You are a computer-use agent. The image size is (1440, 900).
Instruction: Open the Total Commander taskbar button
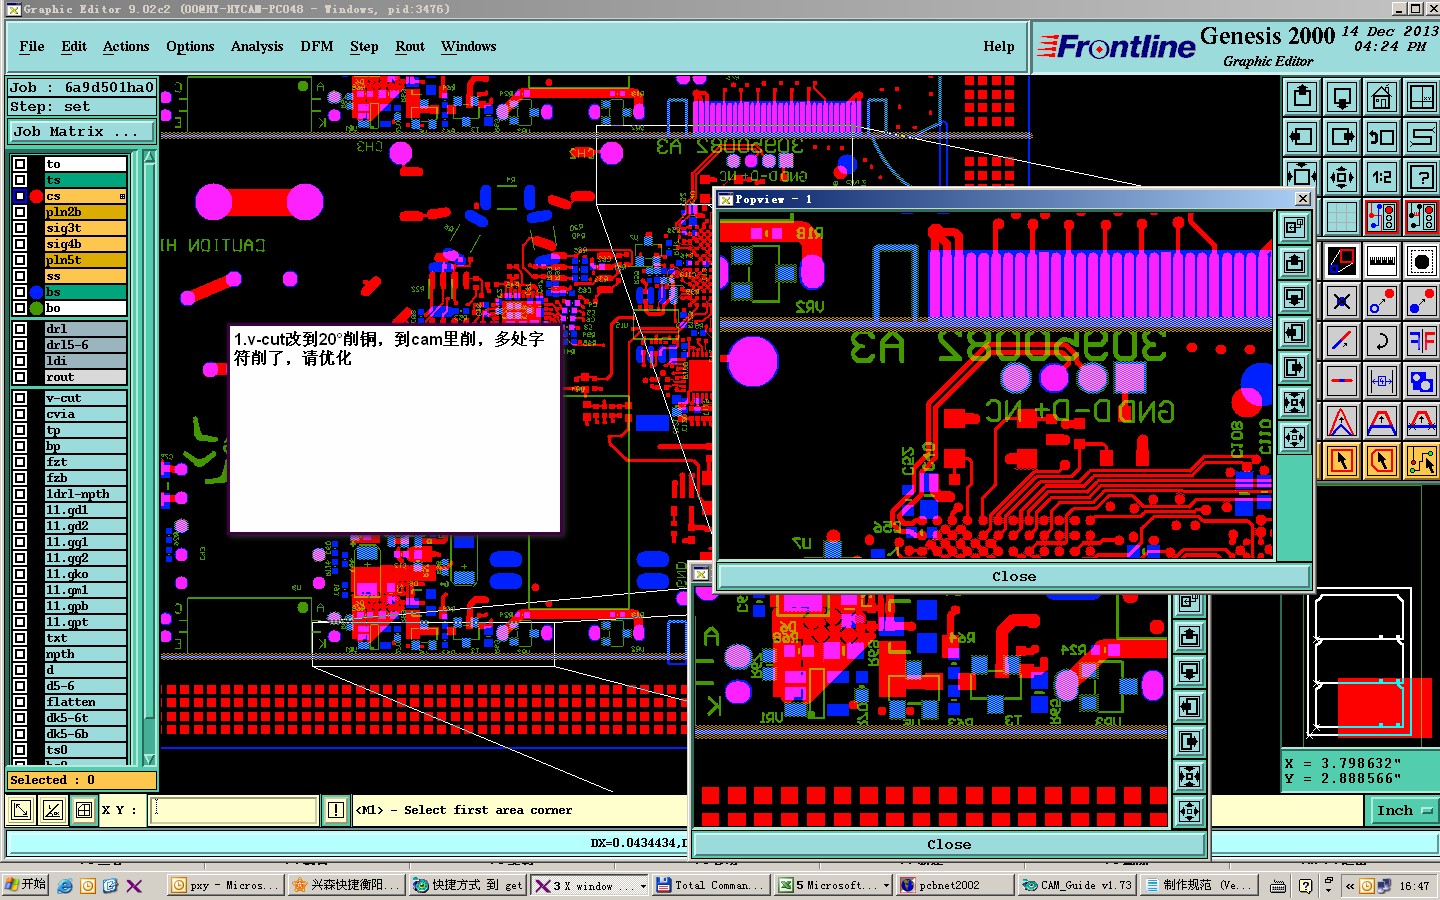click(x=712, y=886)
